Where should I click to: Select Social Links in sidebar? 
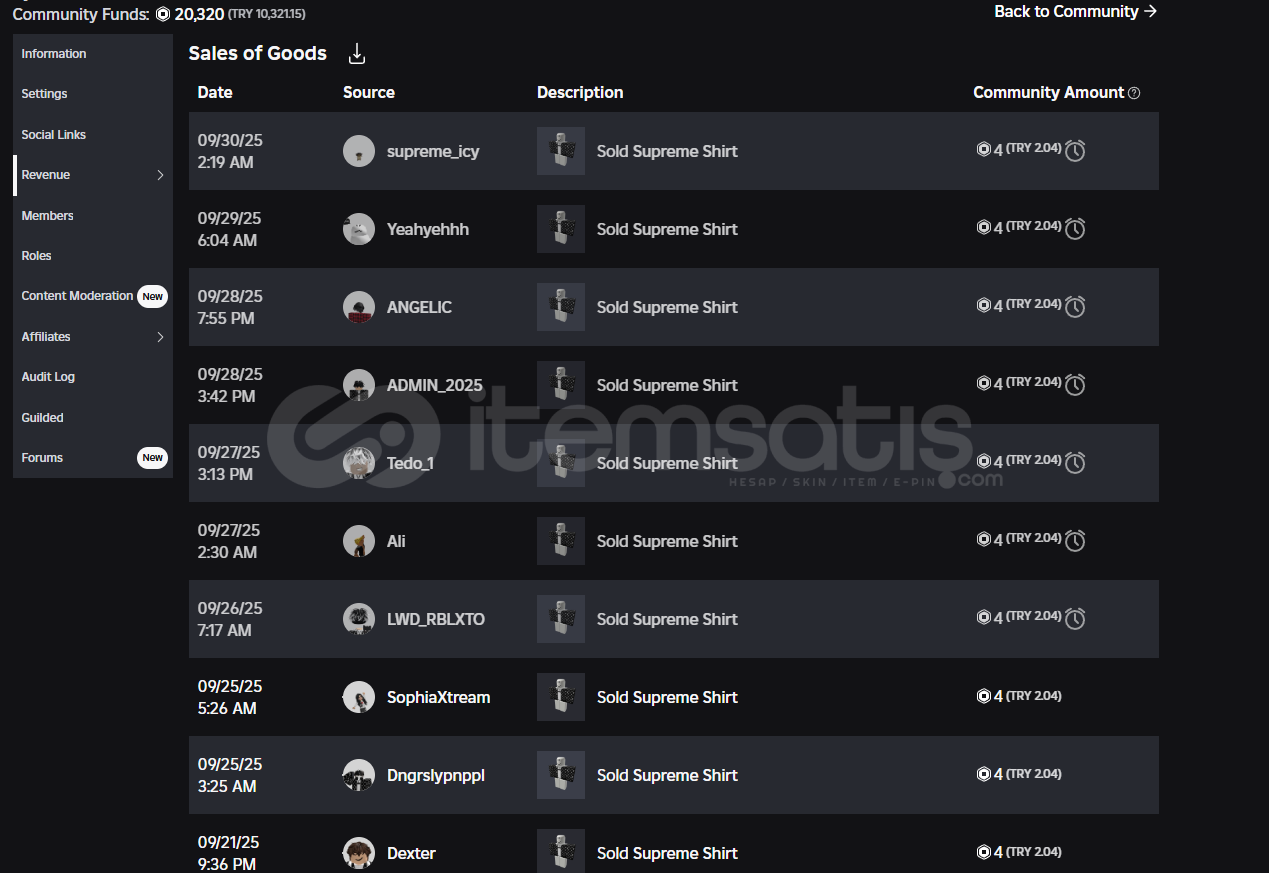(x=54, y=135)
